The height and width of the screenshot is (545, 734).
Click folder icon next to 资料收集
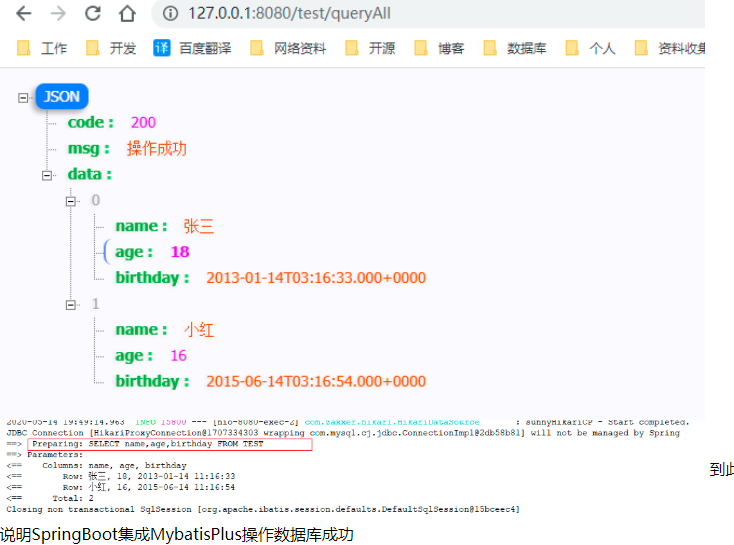pyautogui.click(x=641, y=48)
